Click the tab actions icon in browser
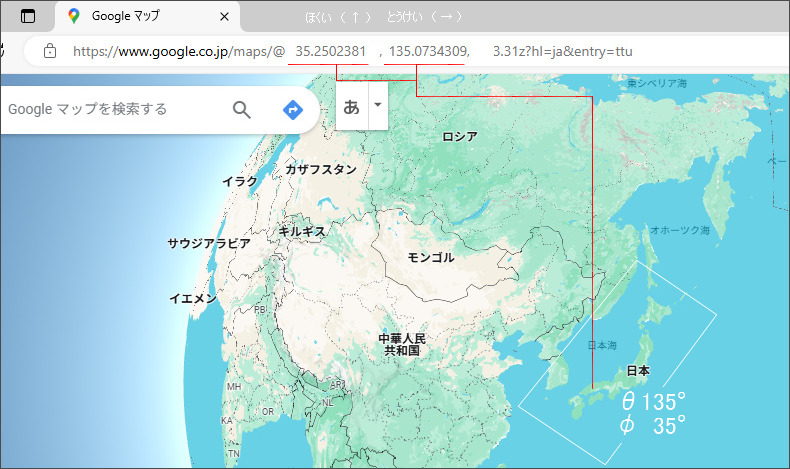 click(27, 17)
